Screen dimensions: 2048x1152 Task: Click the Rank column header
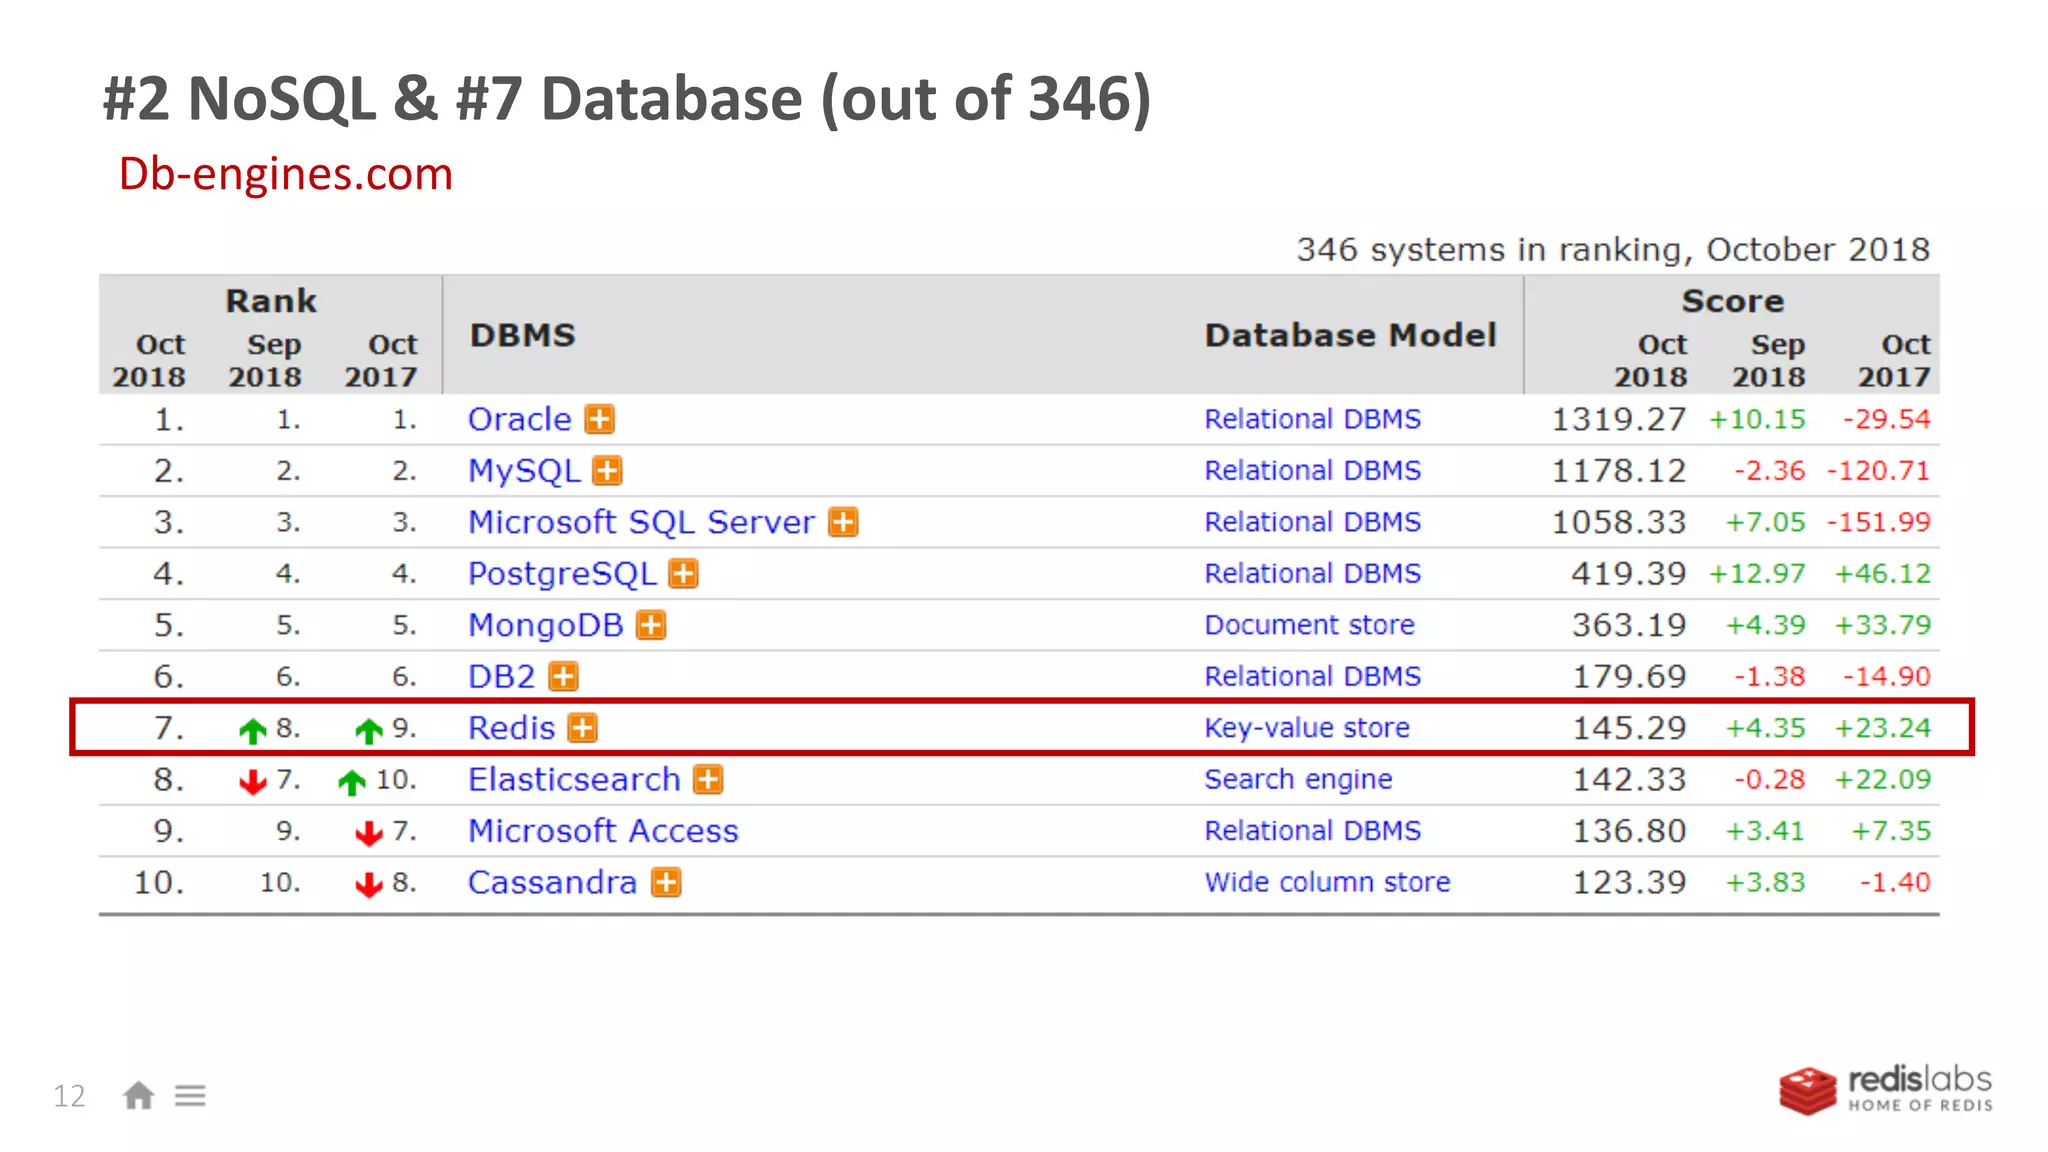(271, 301)
